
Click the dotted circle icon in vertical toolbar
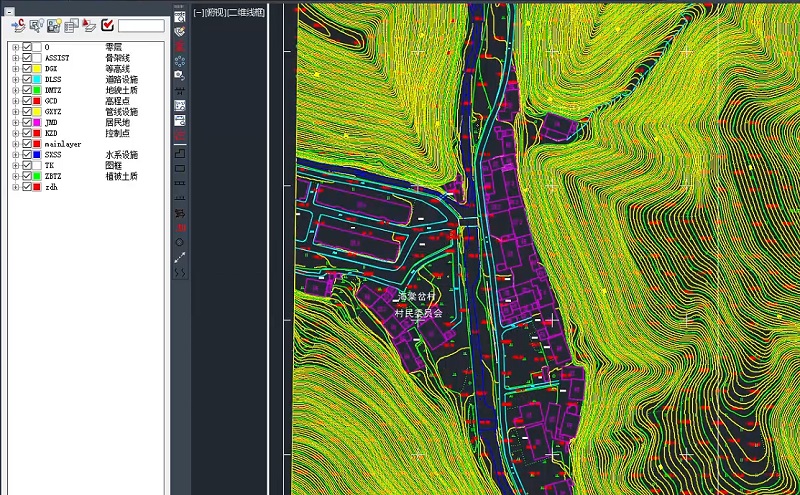point(180,61)
